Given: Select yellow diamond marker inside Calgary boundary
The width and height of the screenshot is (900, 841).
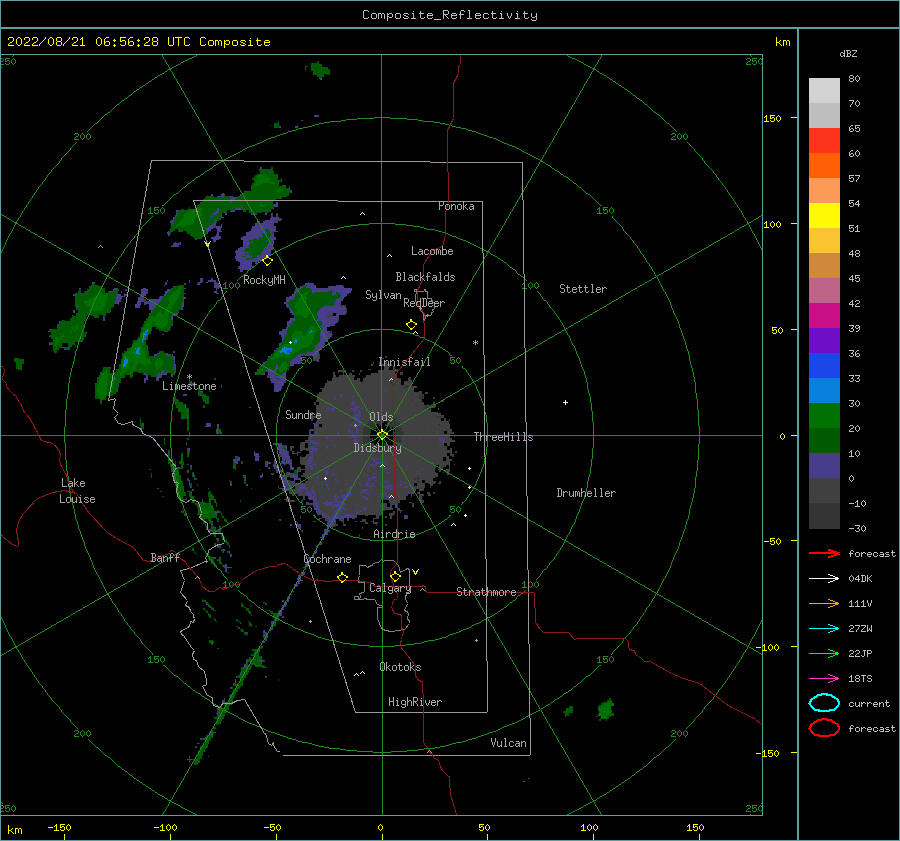Looking at the screenshot, I should click(395, 576).
